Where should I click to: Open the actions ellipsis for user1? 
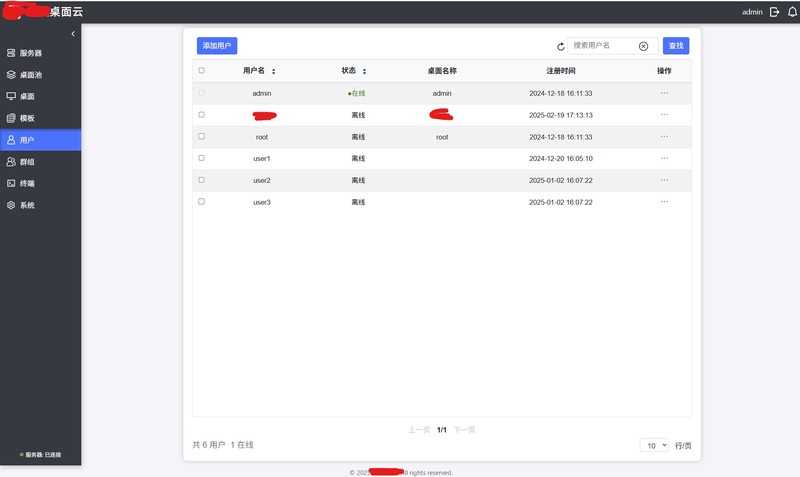click(x=664, y=158)
